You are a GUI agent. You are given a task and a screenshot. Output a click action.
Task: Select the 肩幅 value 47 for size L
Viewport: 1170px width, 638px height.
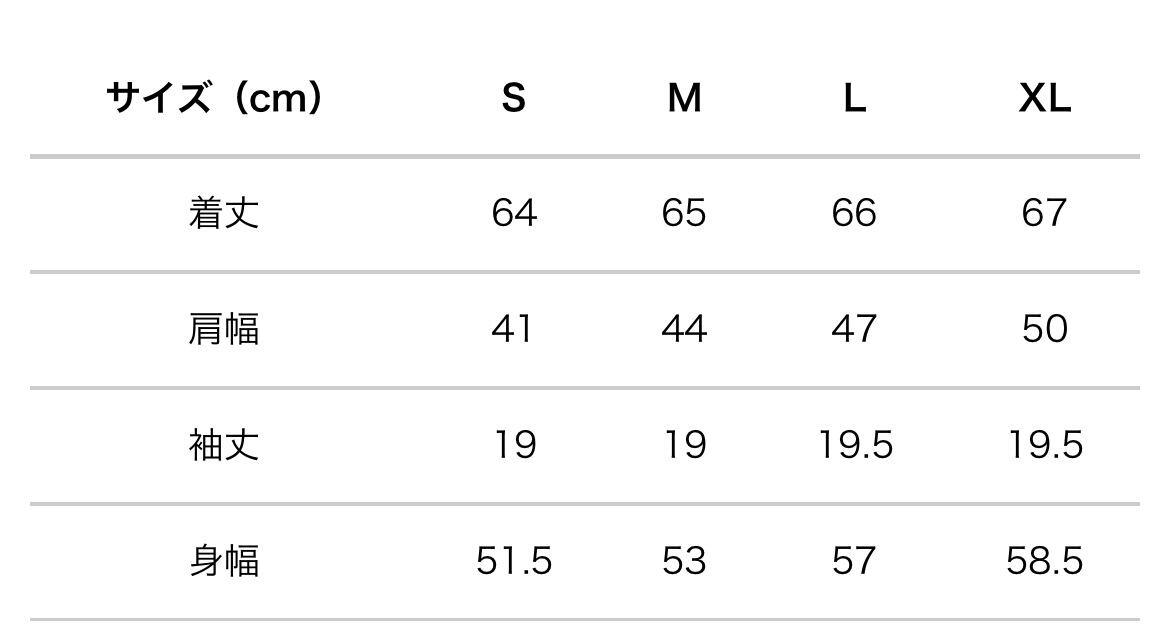pos(854,329)
